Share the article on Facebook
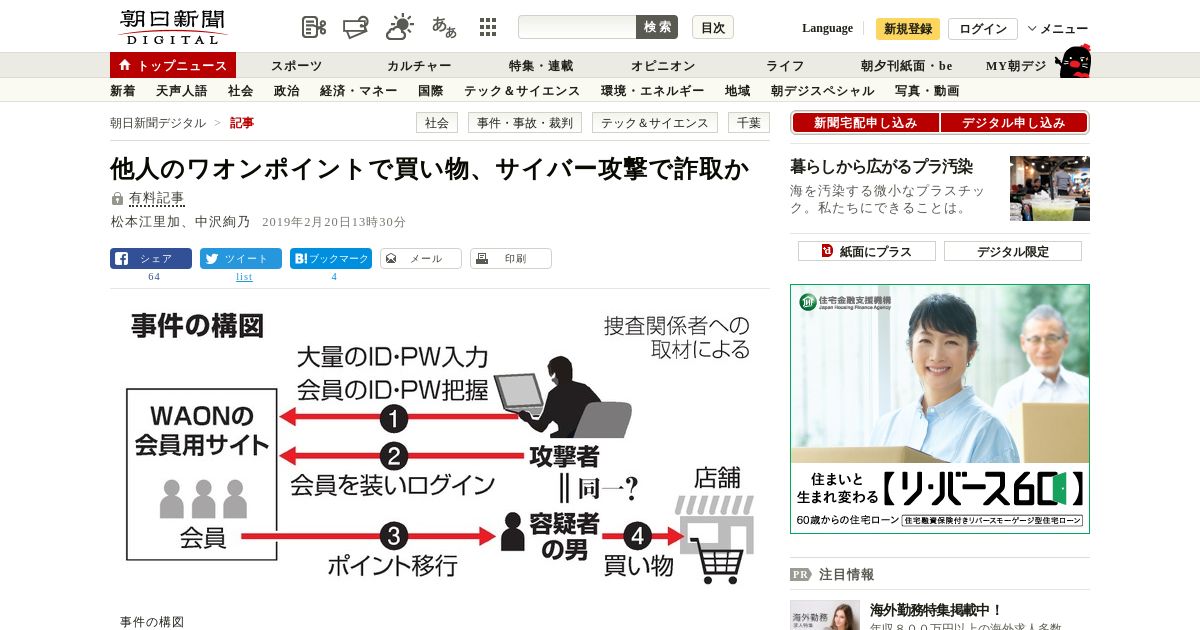Viewport: 1200px width, 630px height. pos(151,258)
